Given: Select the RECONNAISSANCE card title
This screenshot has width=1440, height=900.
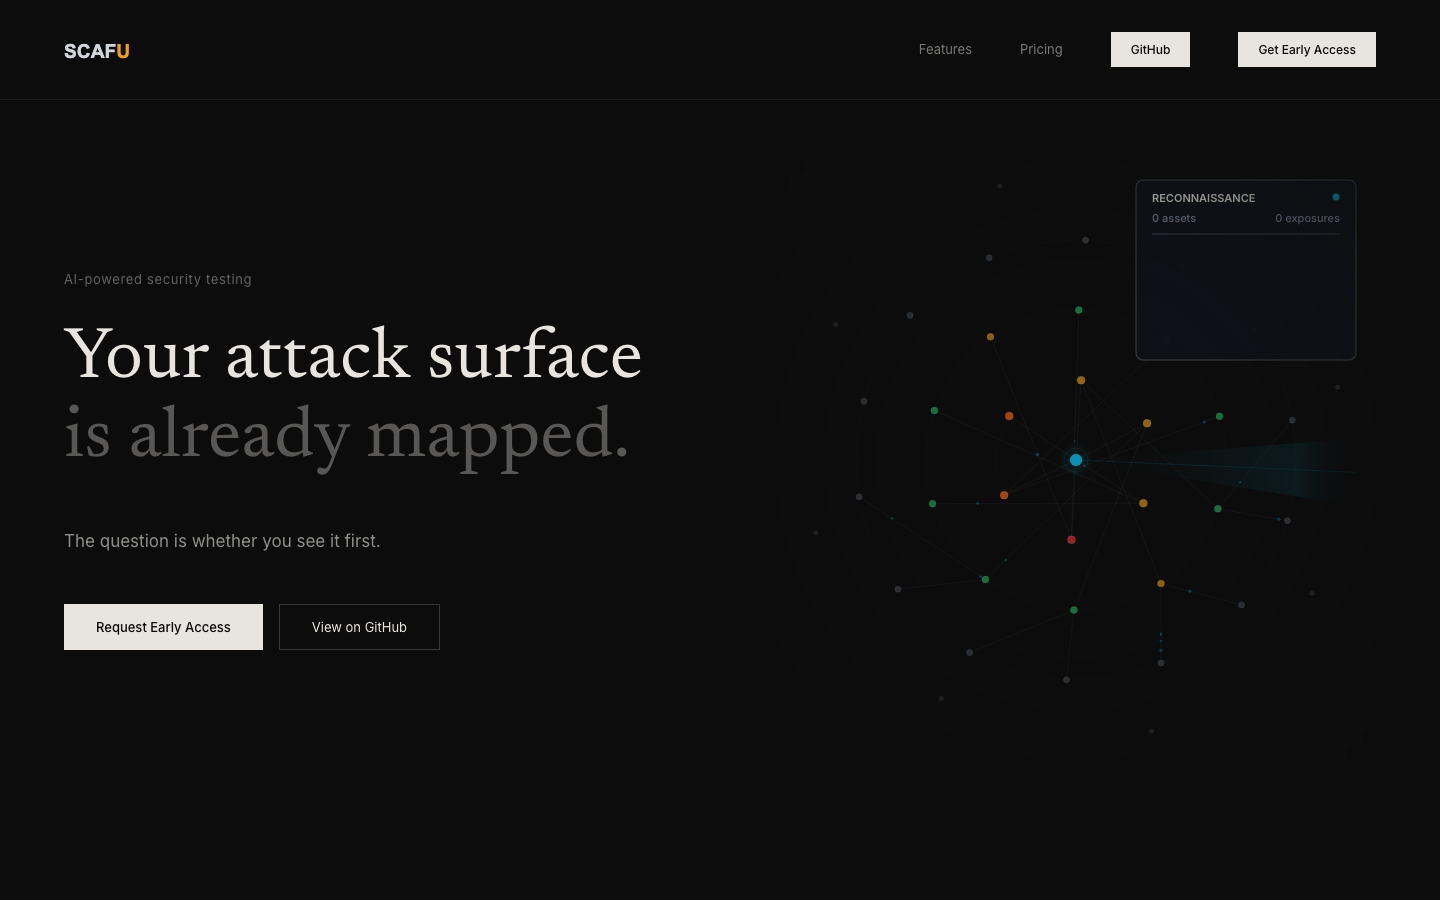Looking at the screenshot, I should click(x=1203, y=198).
